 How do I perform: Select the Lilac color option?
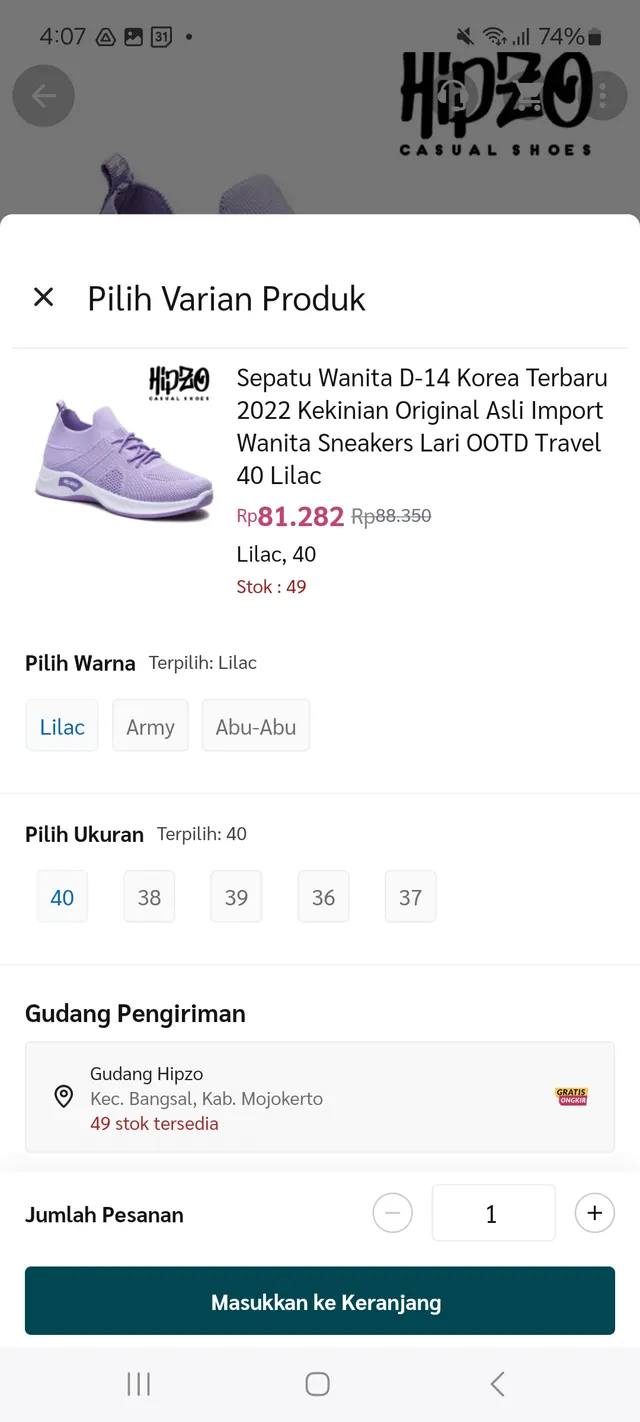tap(62, 726)
